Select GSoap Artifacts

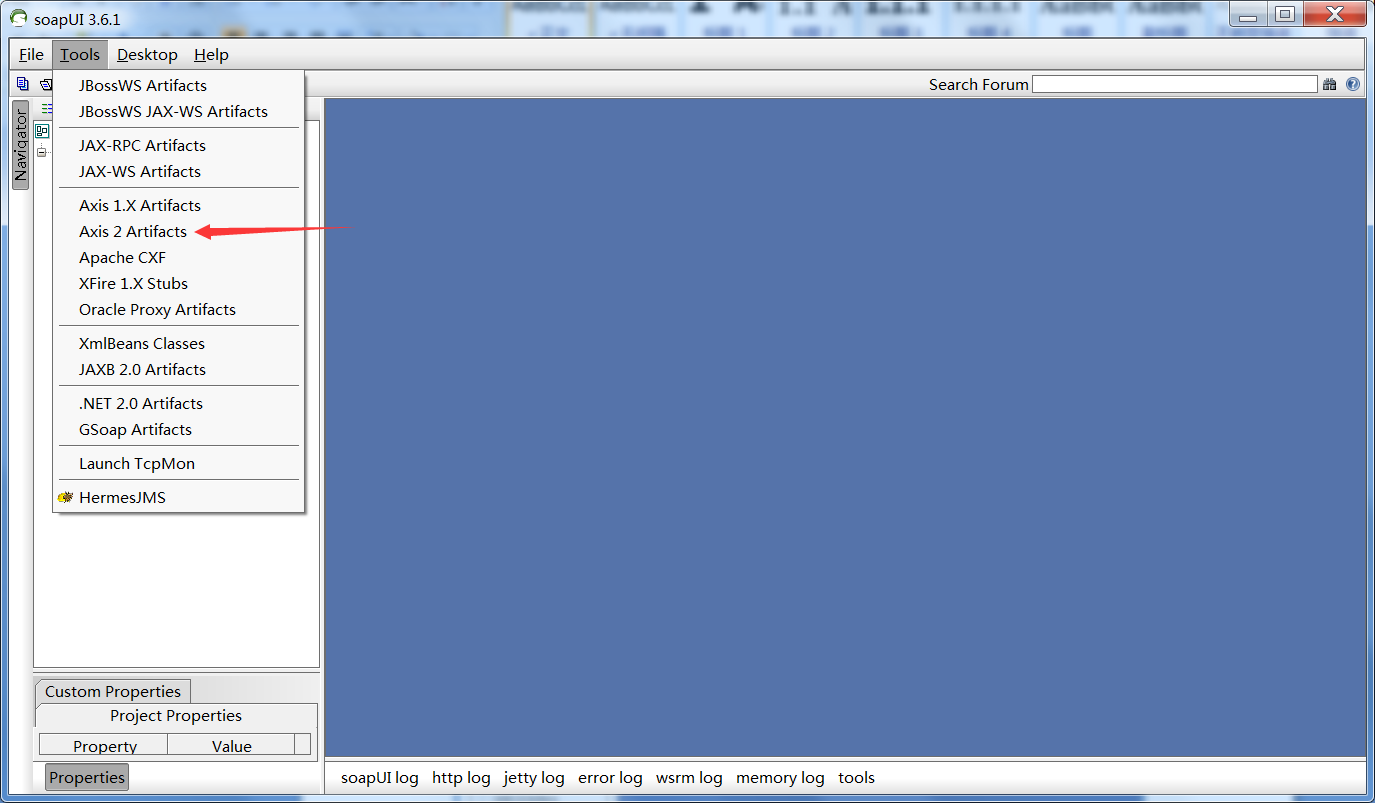(178, 429)
